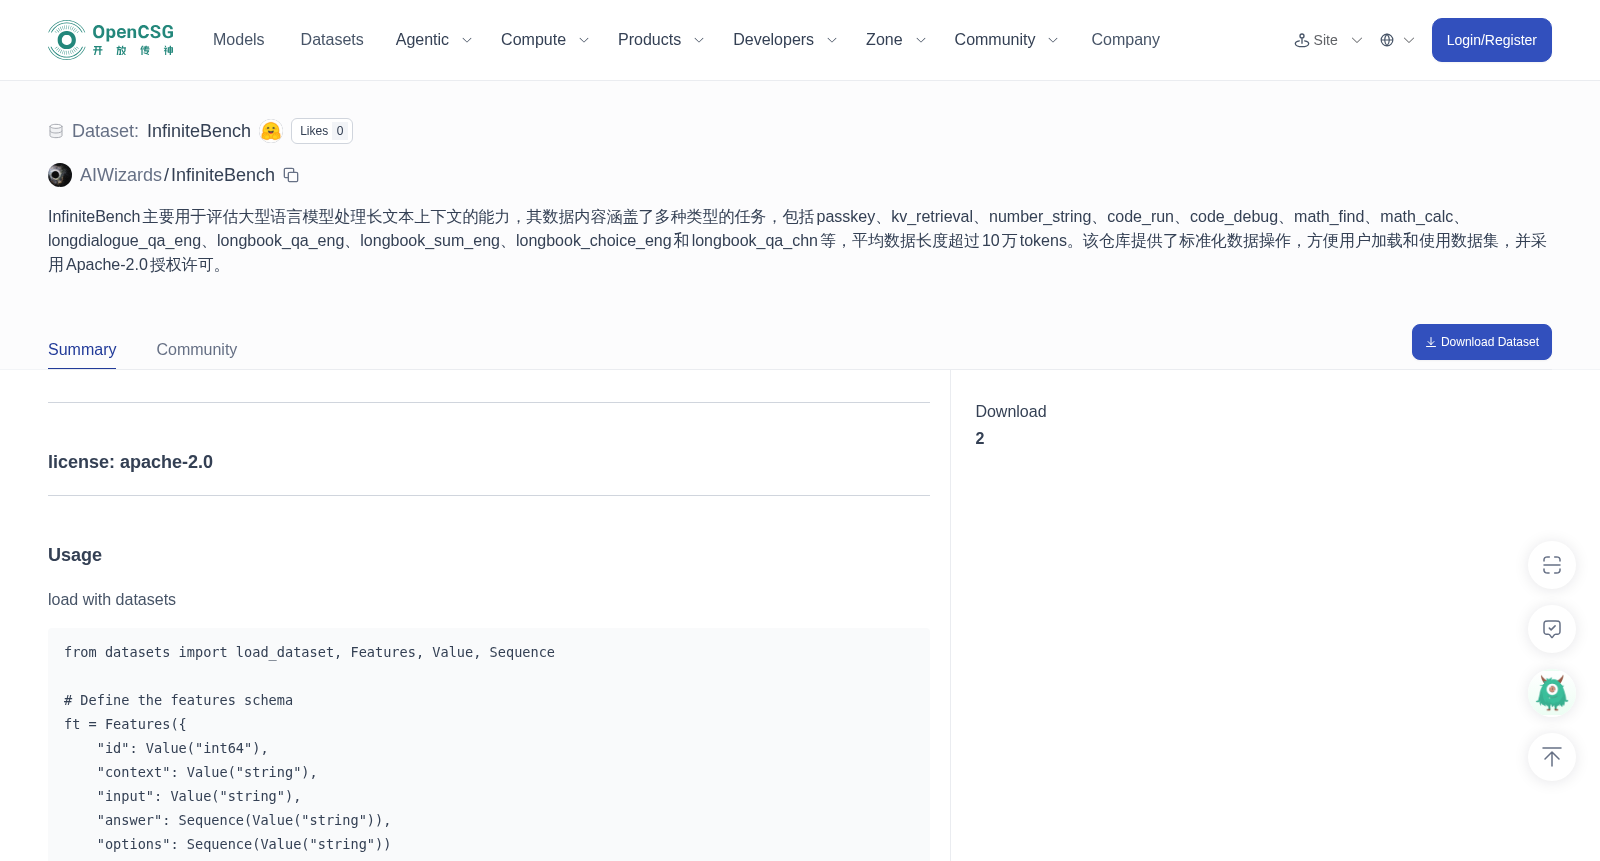
Task: Click the Hugging Face emoji badge
Action: (x=271, y=131)
